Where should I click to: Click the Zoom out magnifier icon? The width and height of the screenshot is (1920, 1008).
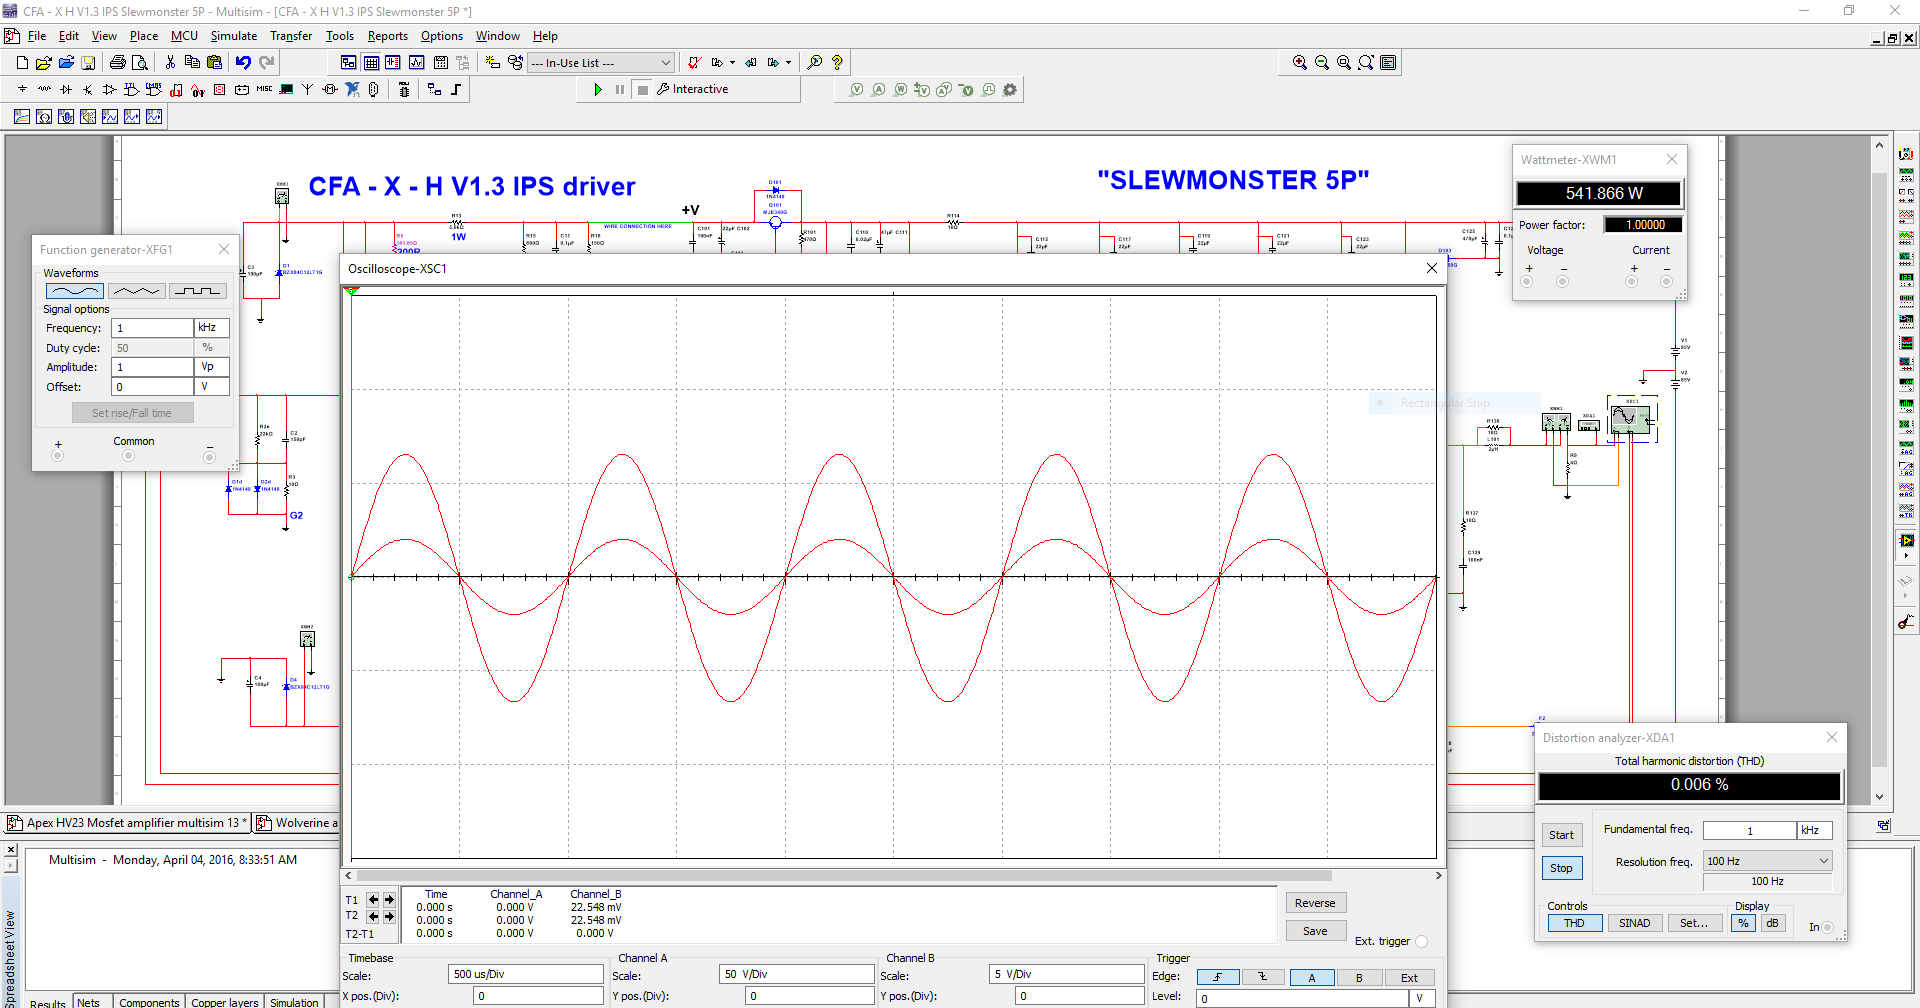tap(1321, 62)
